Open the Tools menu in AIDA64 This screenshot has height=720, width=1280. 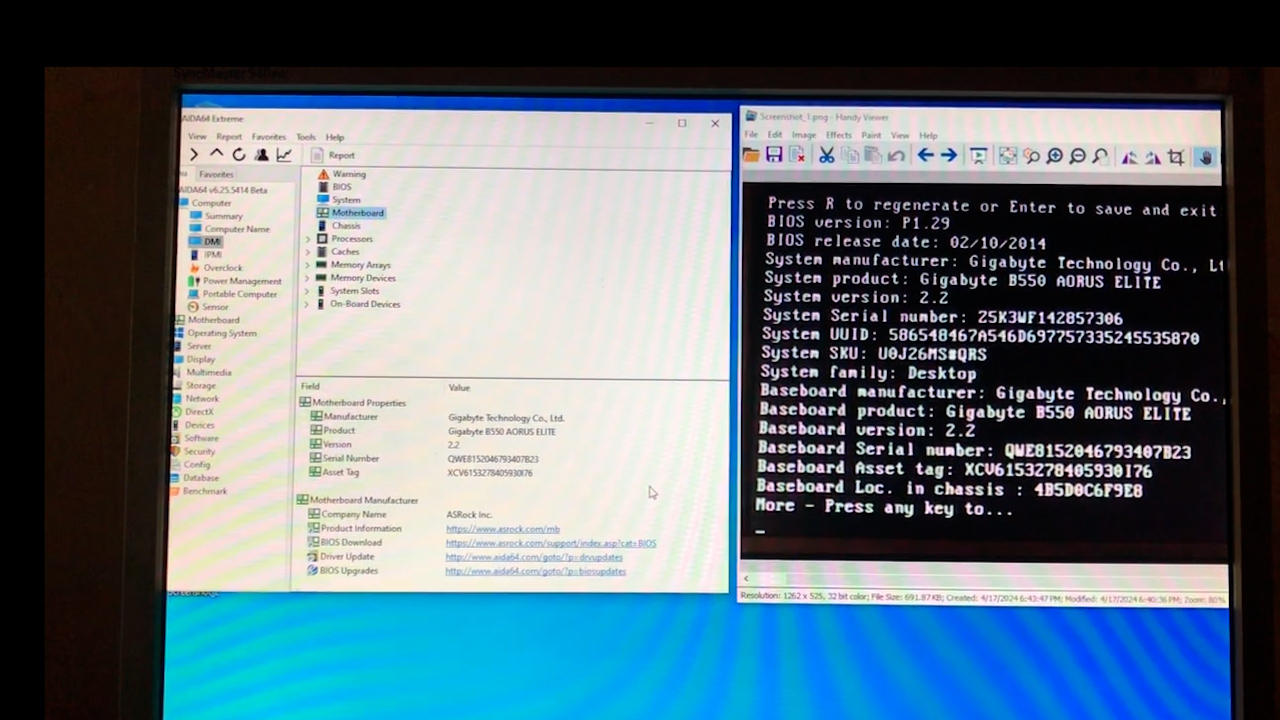pyautogui.click(x=306, y=137)
